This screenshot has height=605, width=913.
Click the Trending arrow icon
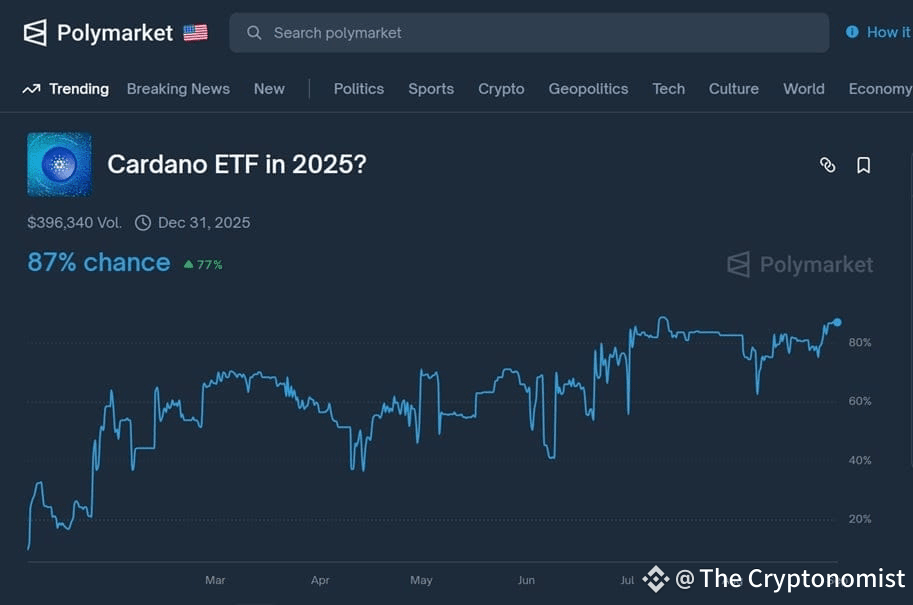31,89
